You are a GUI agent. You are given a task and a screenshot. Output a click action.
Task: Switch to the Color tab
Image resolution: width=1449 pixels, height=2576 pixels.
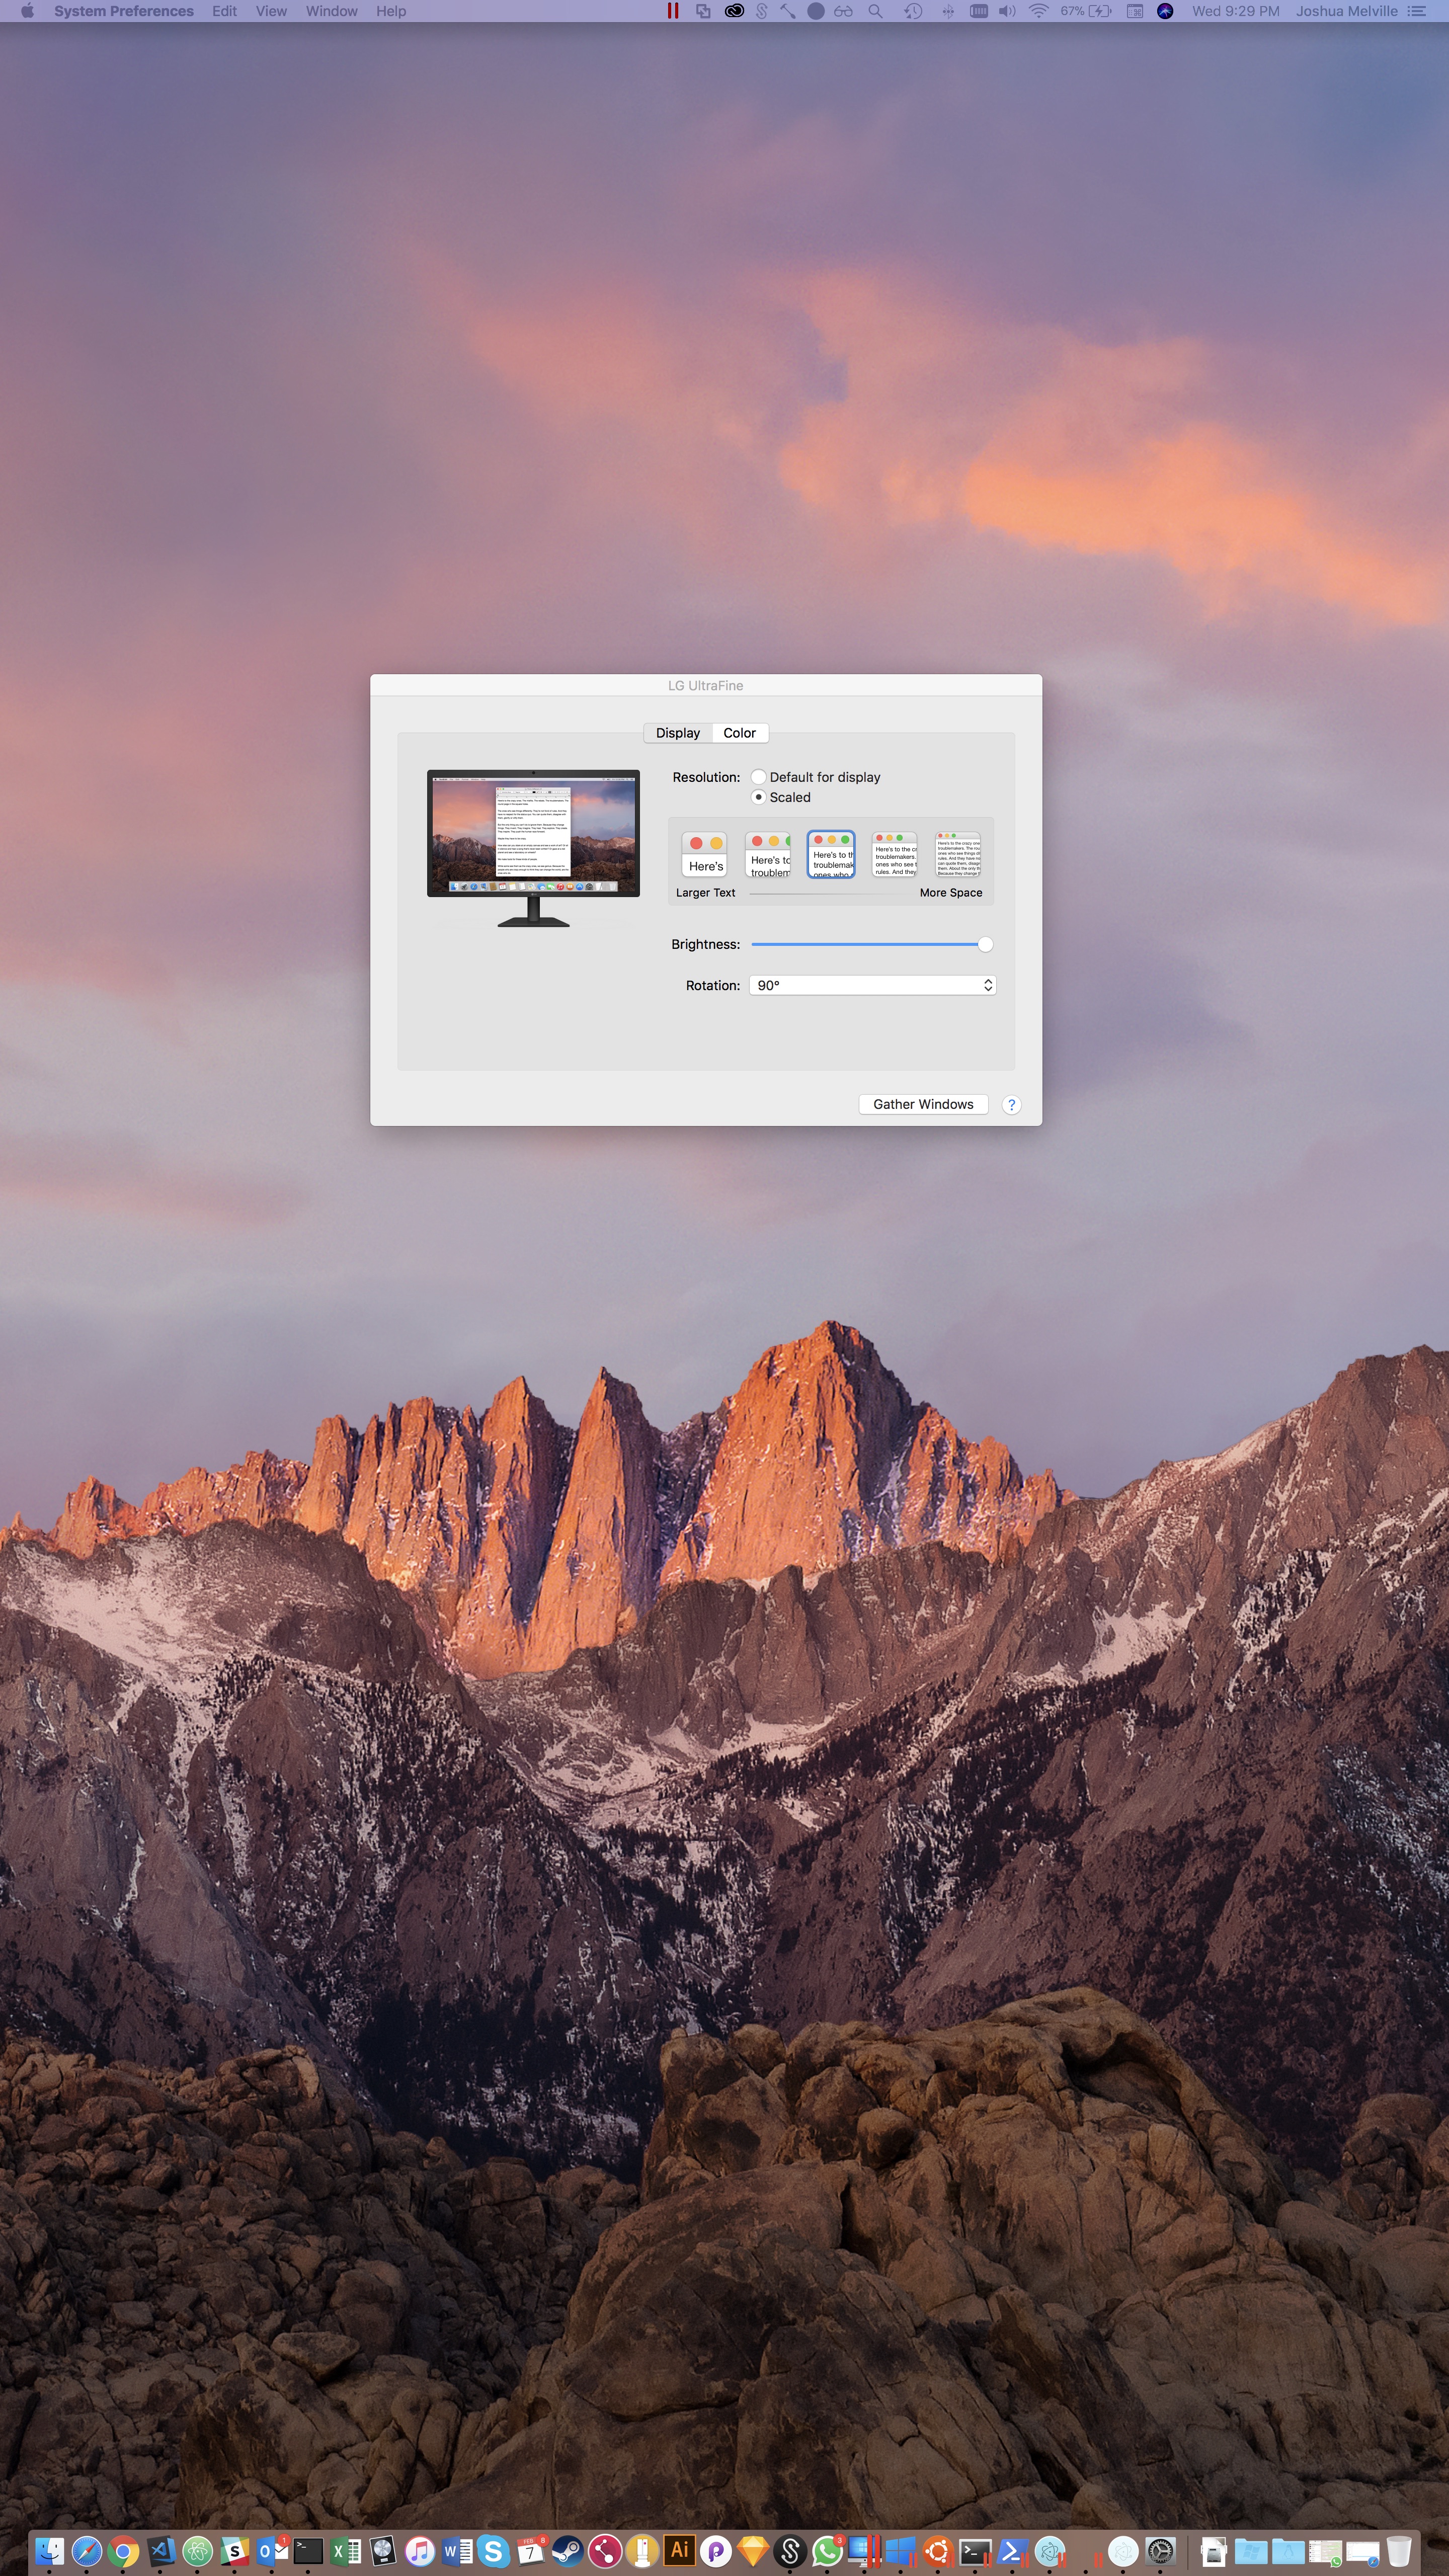click(x=740, y=733)
